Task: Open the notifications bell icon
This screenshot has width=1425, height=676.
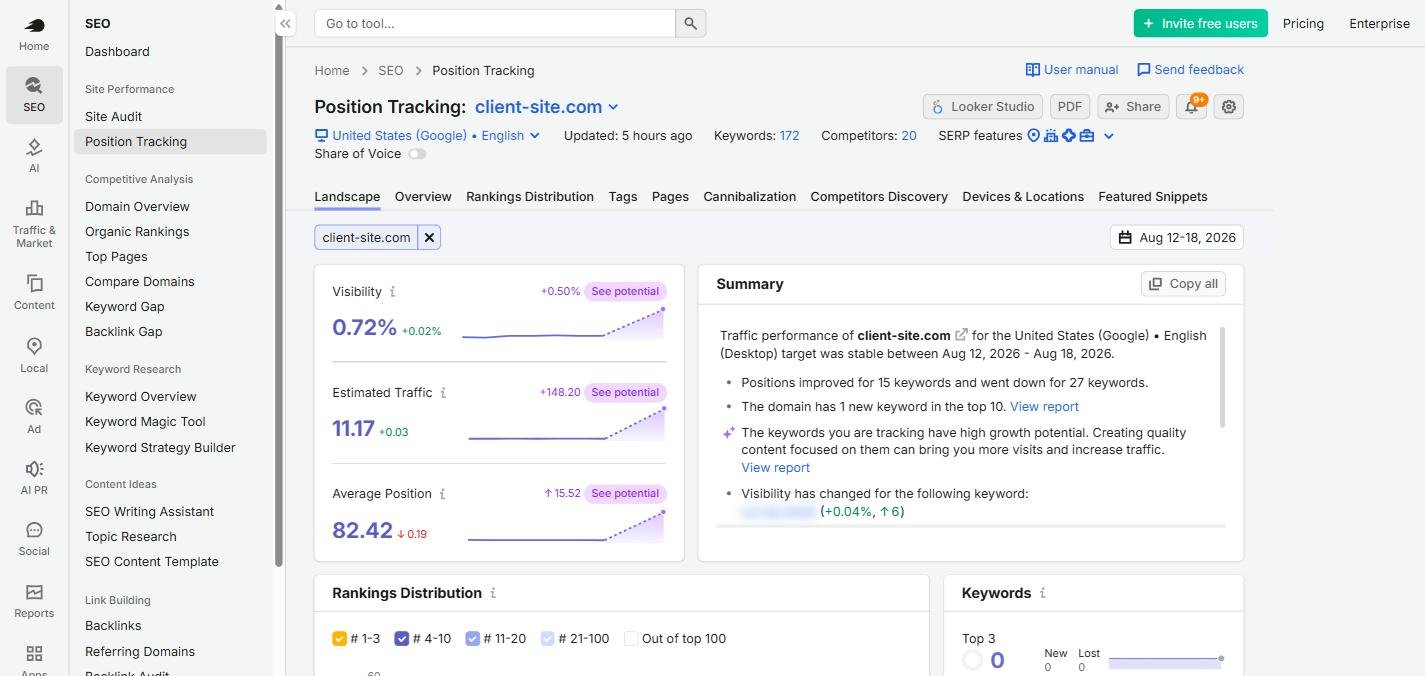Action: click(1192, 106)
